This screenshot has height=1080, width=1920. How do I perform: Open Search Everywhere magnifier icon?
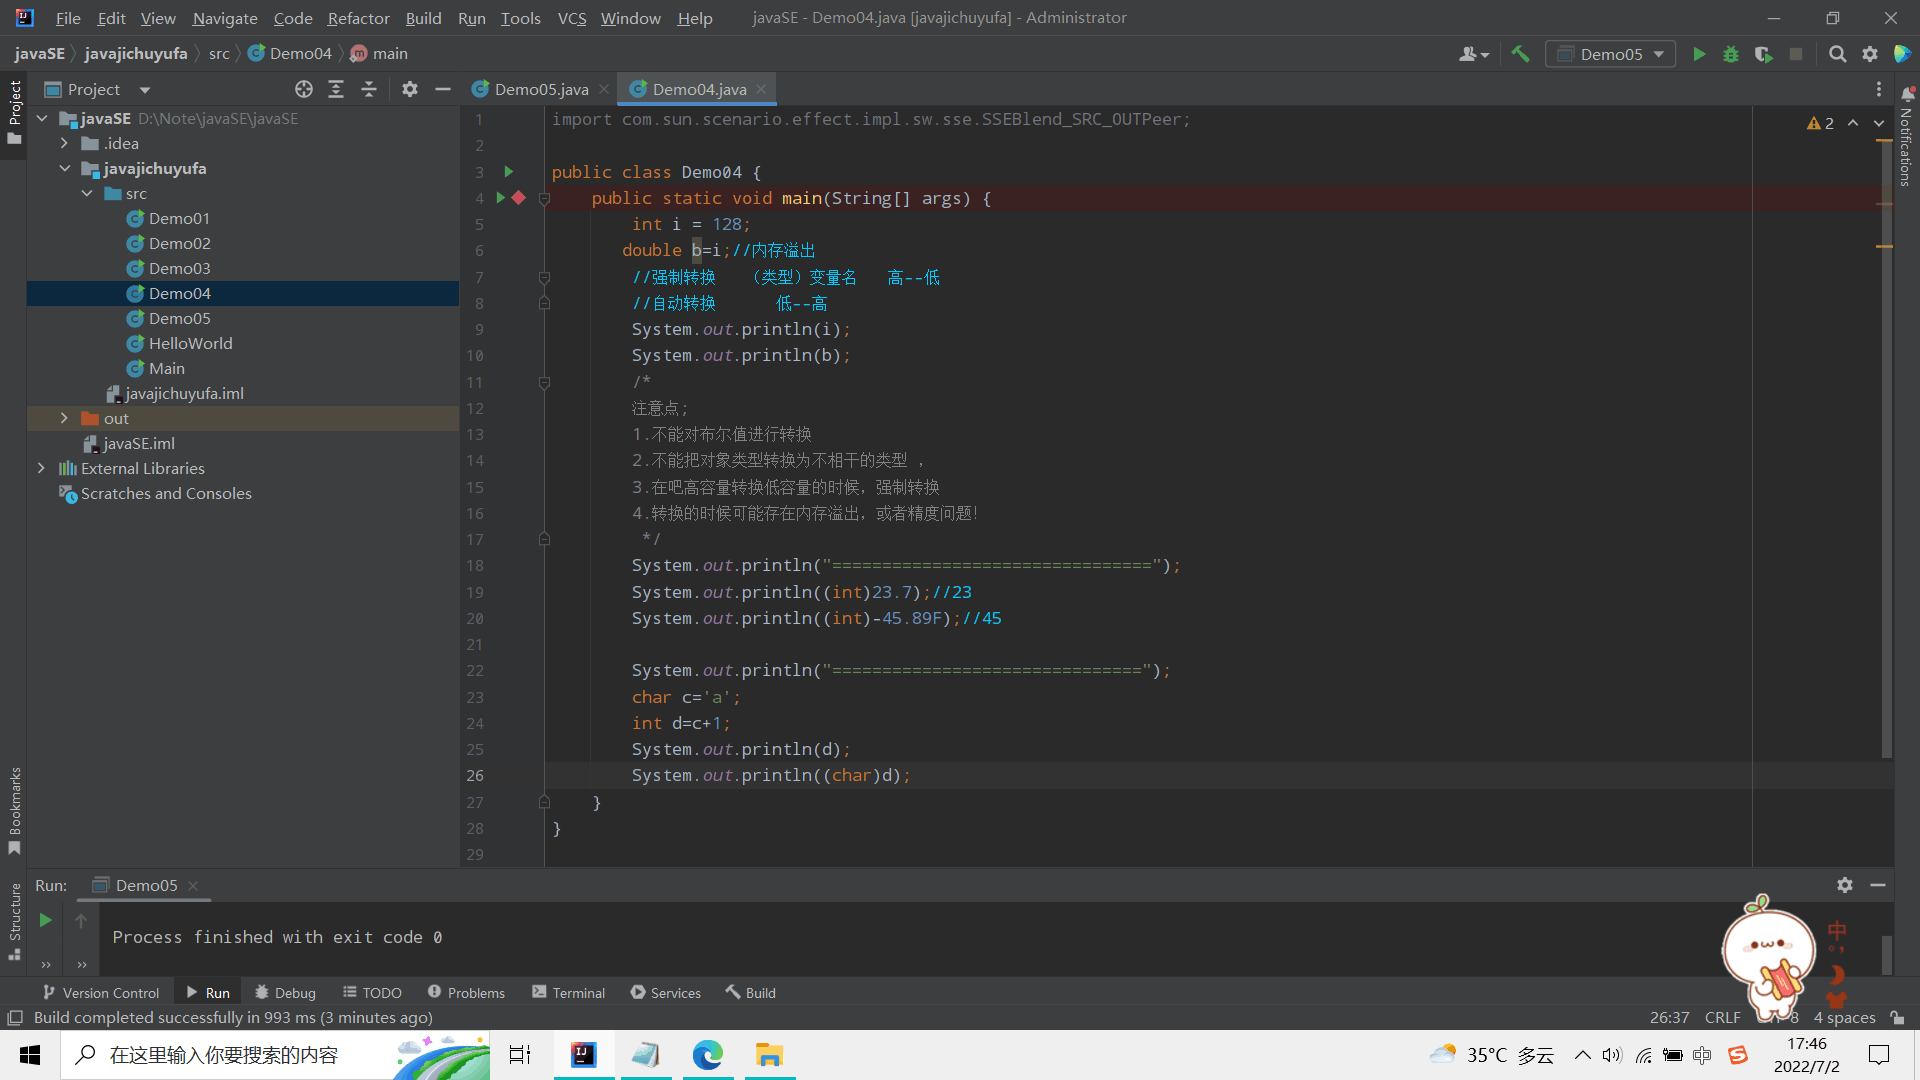tap(1837, 54)
